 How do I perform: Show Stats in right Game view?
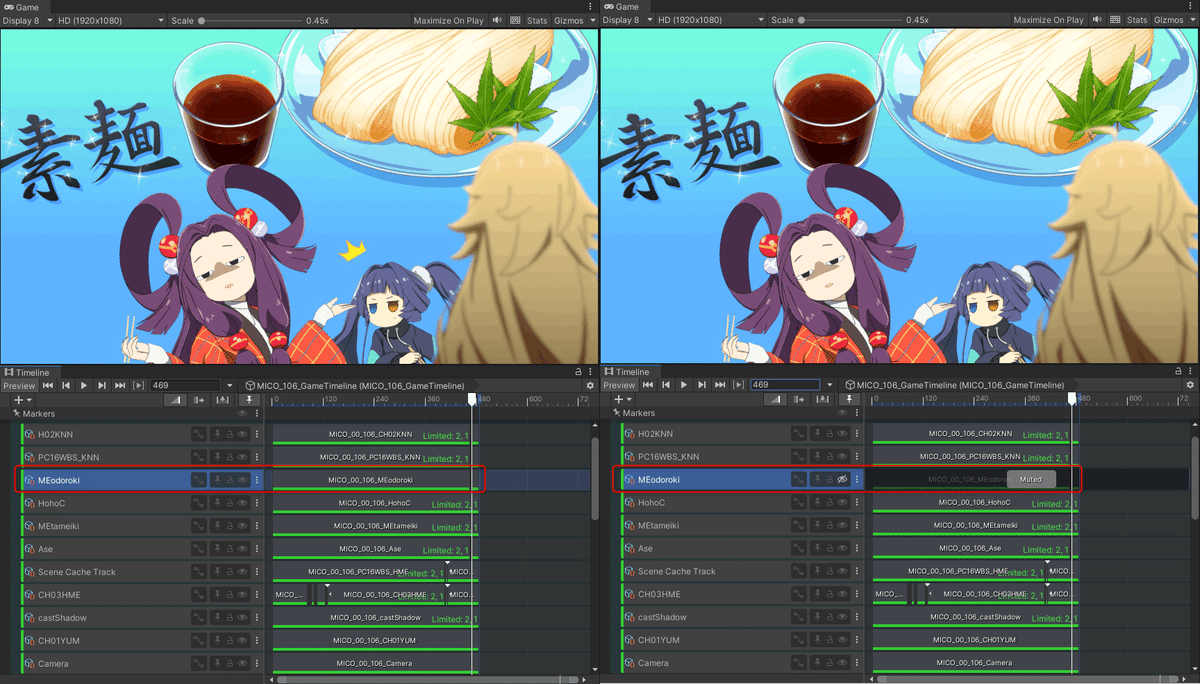tap(1137, 20)
